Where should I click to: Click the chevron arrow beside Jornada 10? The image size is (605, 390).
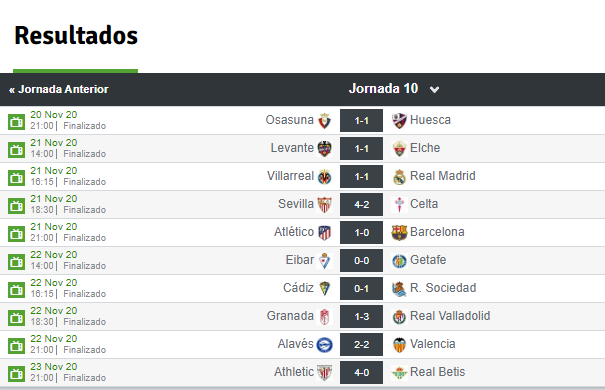tap(434, 89)
